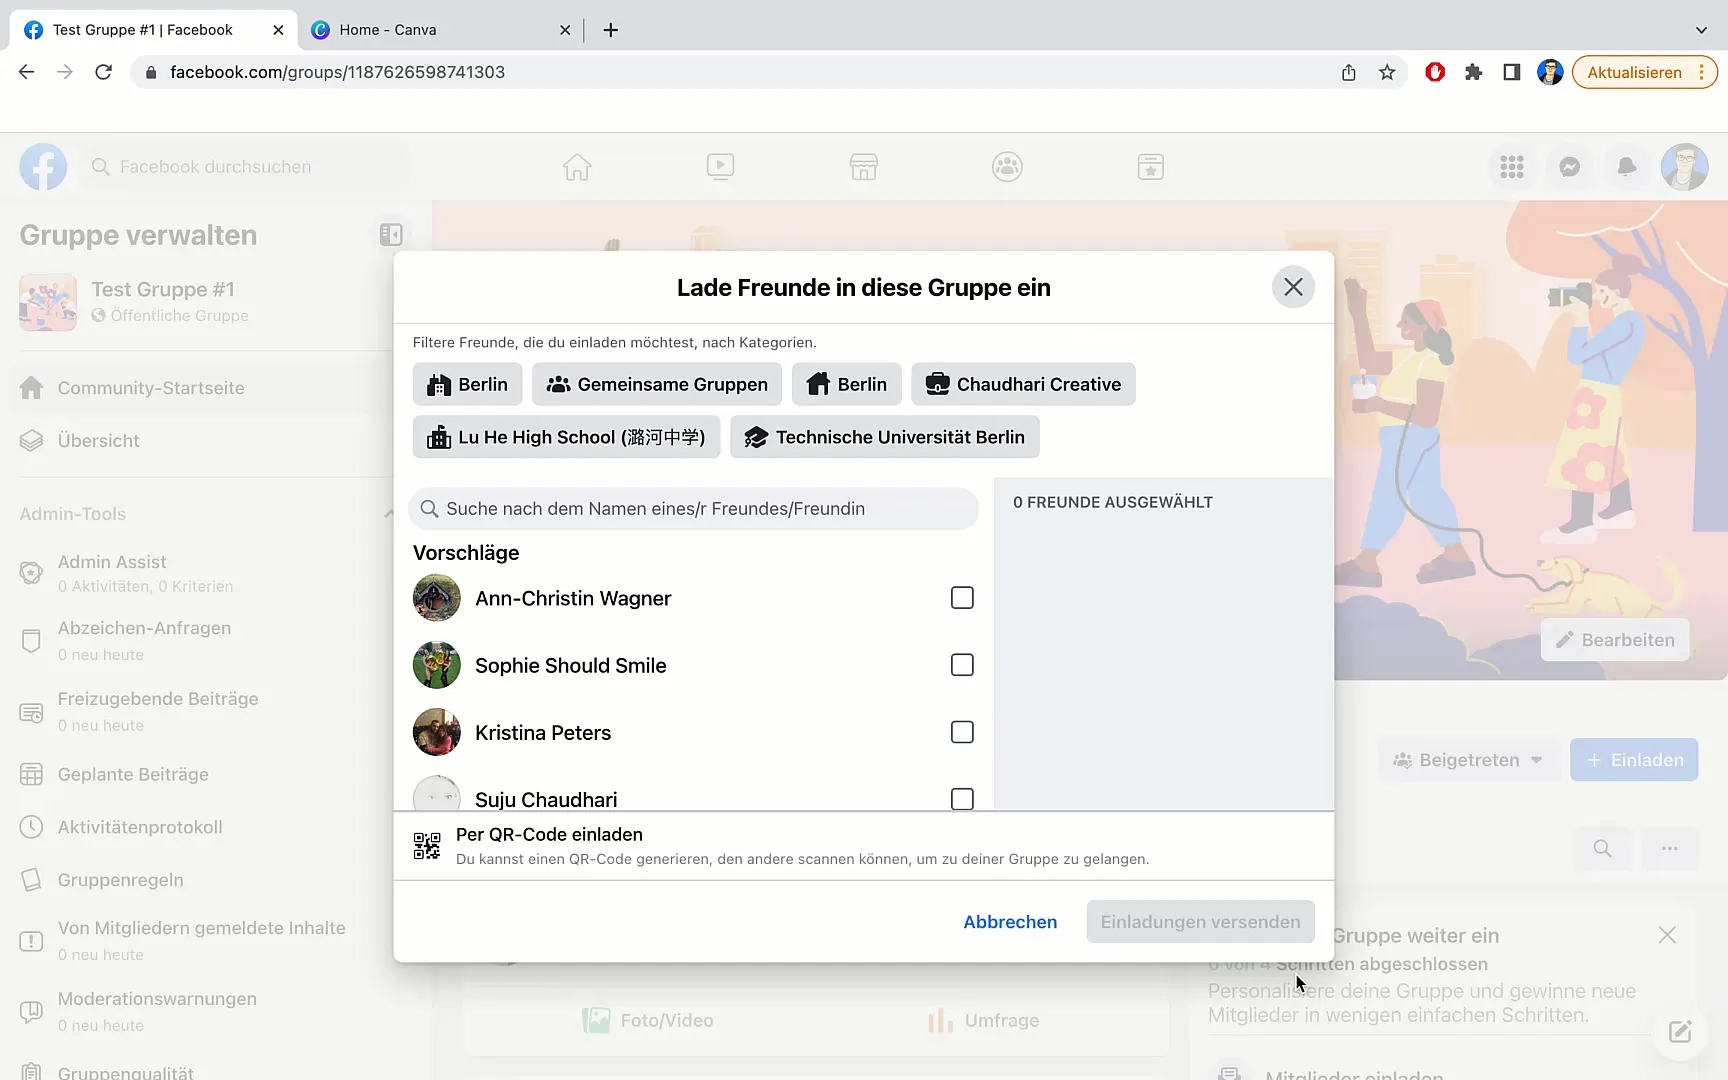Filter friends by Gemeinsame Gruppen

(x=657, y=384)
